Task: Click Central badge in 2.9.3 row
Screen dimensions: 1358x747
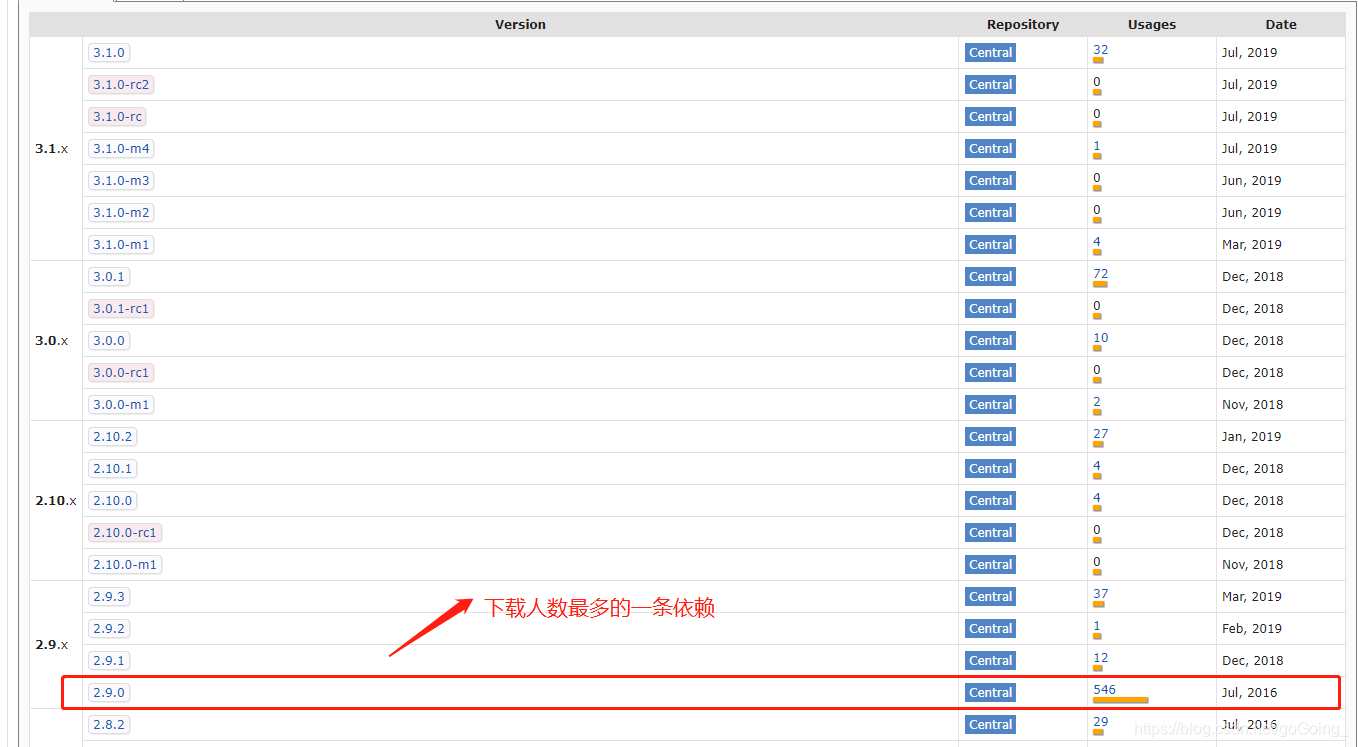Action: click(x=990, y=597)
